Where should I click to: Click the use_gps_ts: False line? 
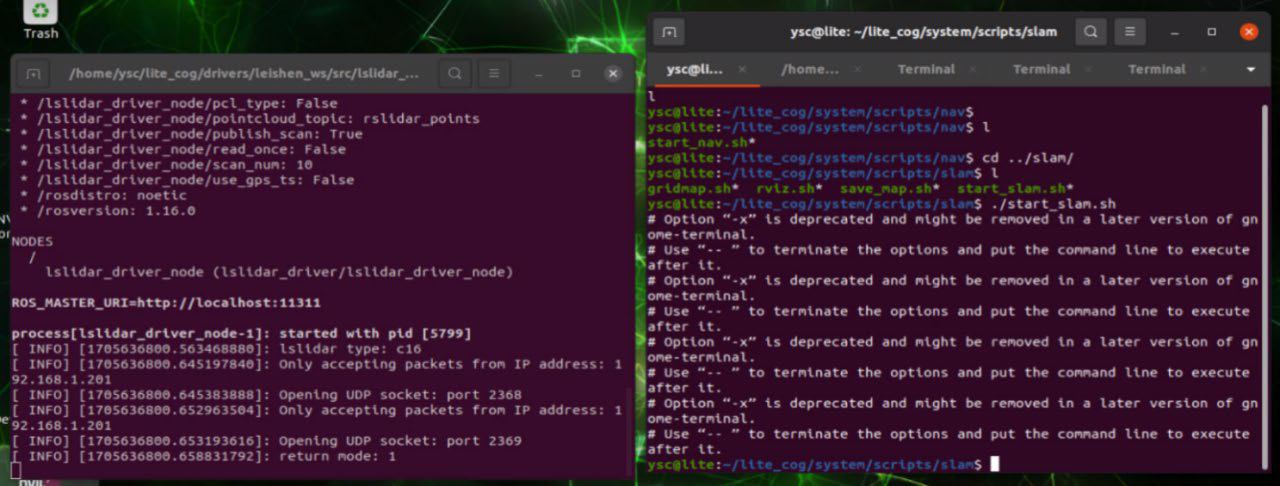pyautogui.click(x=187, y=180)
